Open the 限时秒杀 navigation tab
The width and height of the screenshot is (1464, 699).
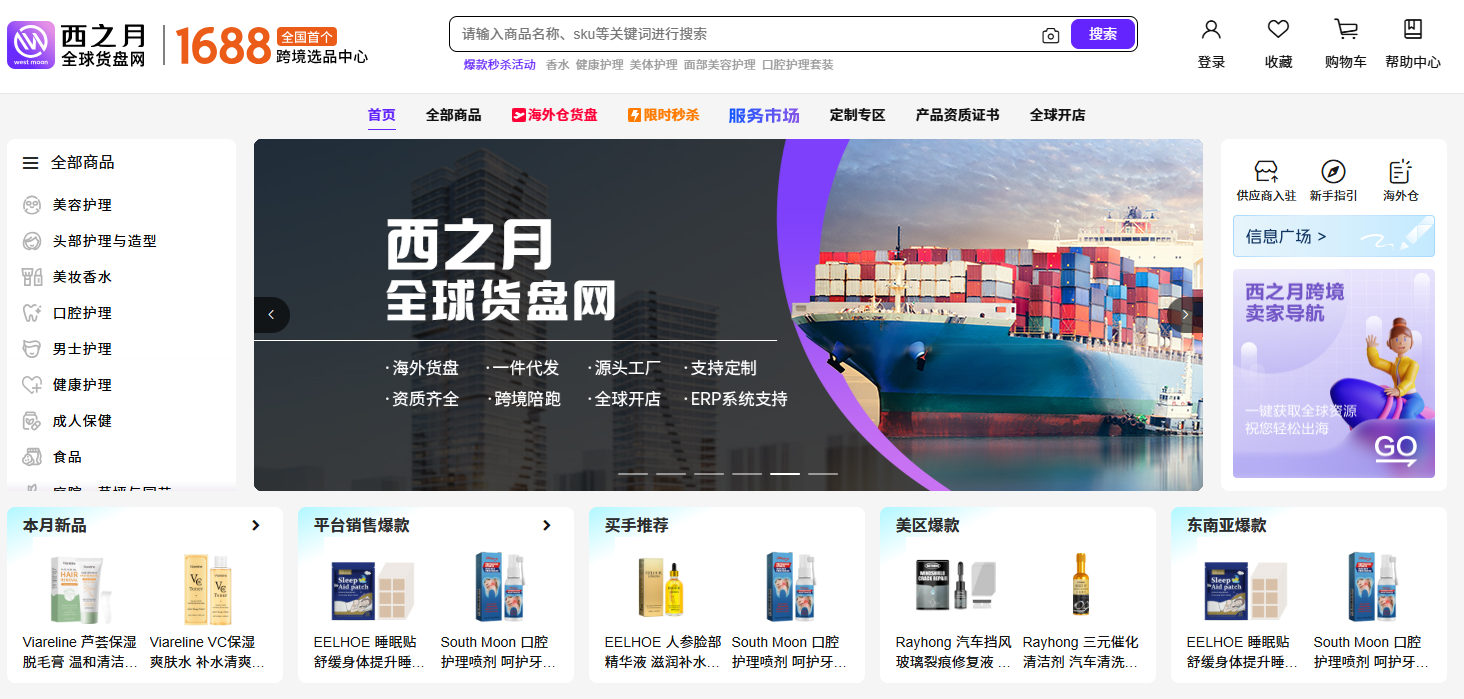(x=663, y=115)
